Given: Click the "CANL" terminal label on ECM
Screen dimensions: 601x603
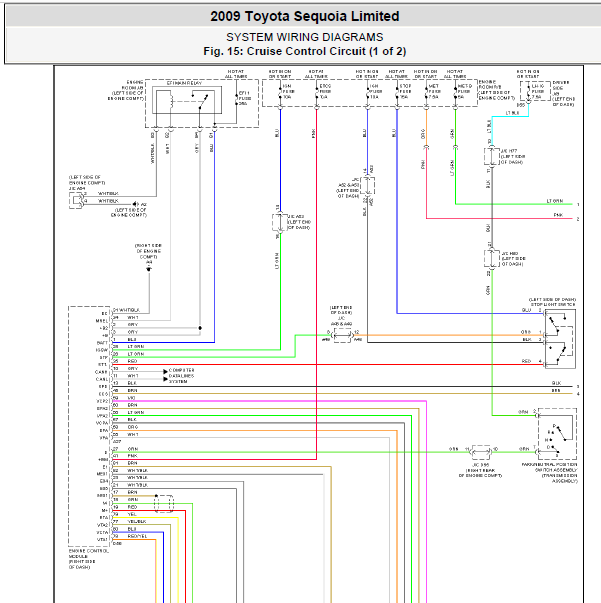Looking at the screenshot, I should [x=102, y=379].
